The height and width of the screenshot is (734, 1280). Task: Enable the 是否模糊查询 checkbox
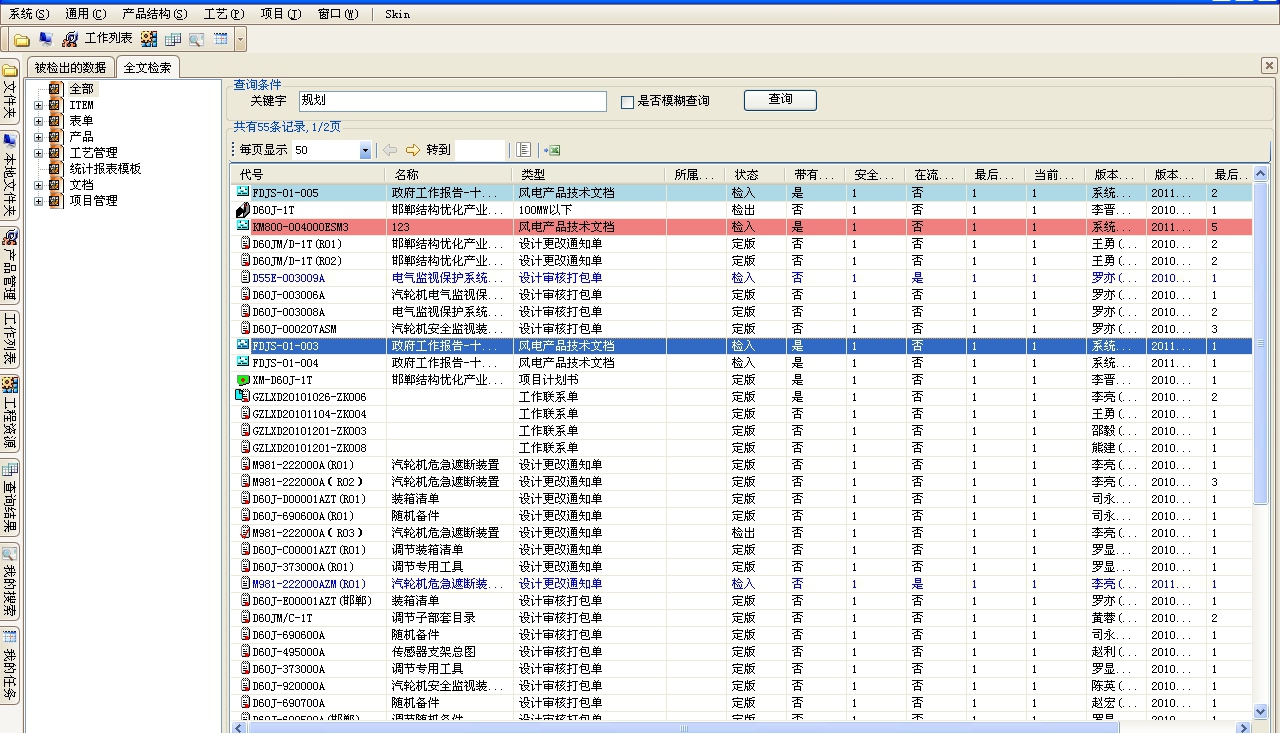click(628, 102)
